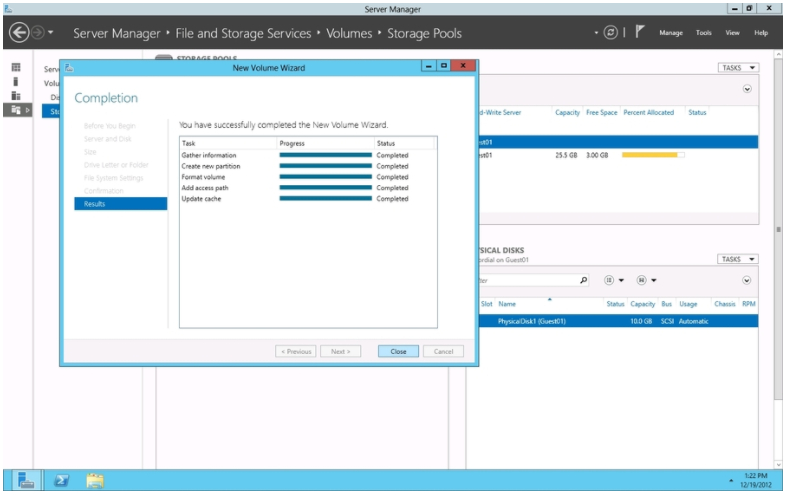This screenshot has width=787, height=495.
Task: Sort by Free Space column
Action: point(601,112)
